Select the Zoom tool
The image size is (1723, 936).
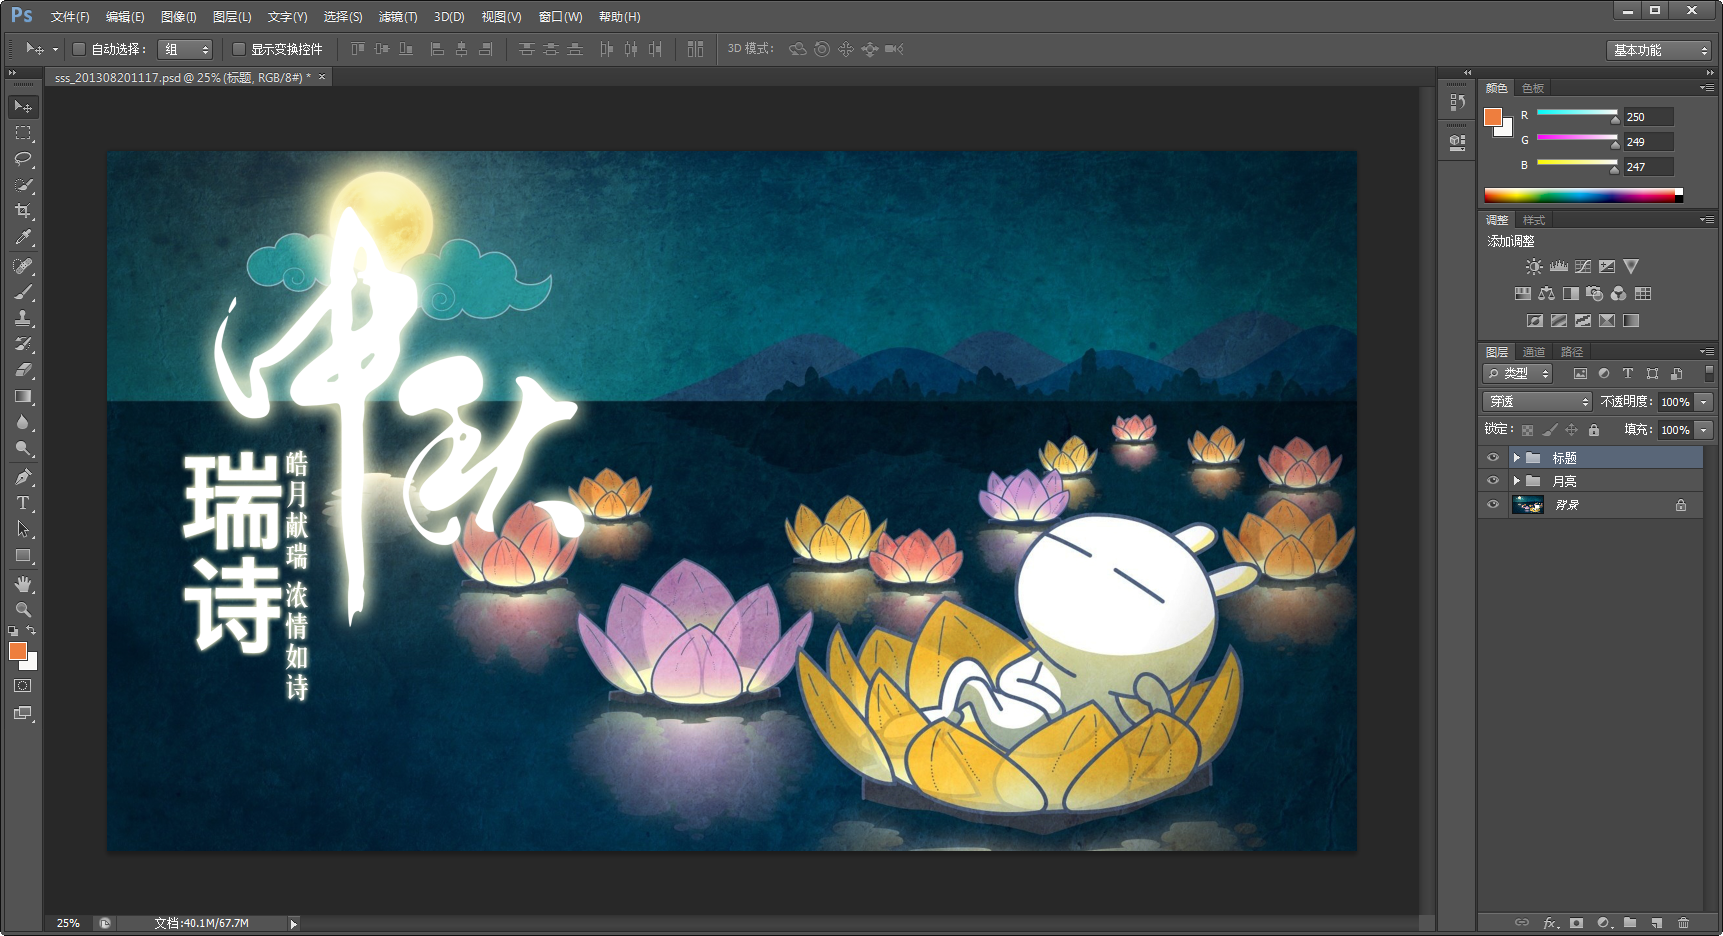pyautogui.click(x=23, y=610)
